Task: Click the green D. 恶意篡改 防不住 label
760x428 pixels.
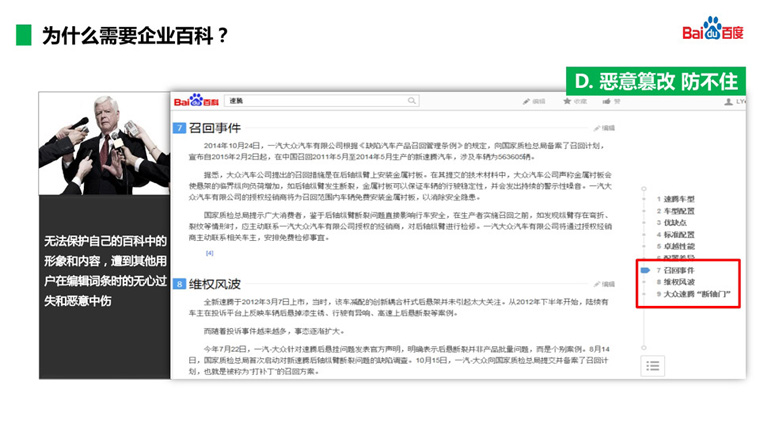Action: click(x=656, y=81)
